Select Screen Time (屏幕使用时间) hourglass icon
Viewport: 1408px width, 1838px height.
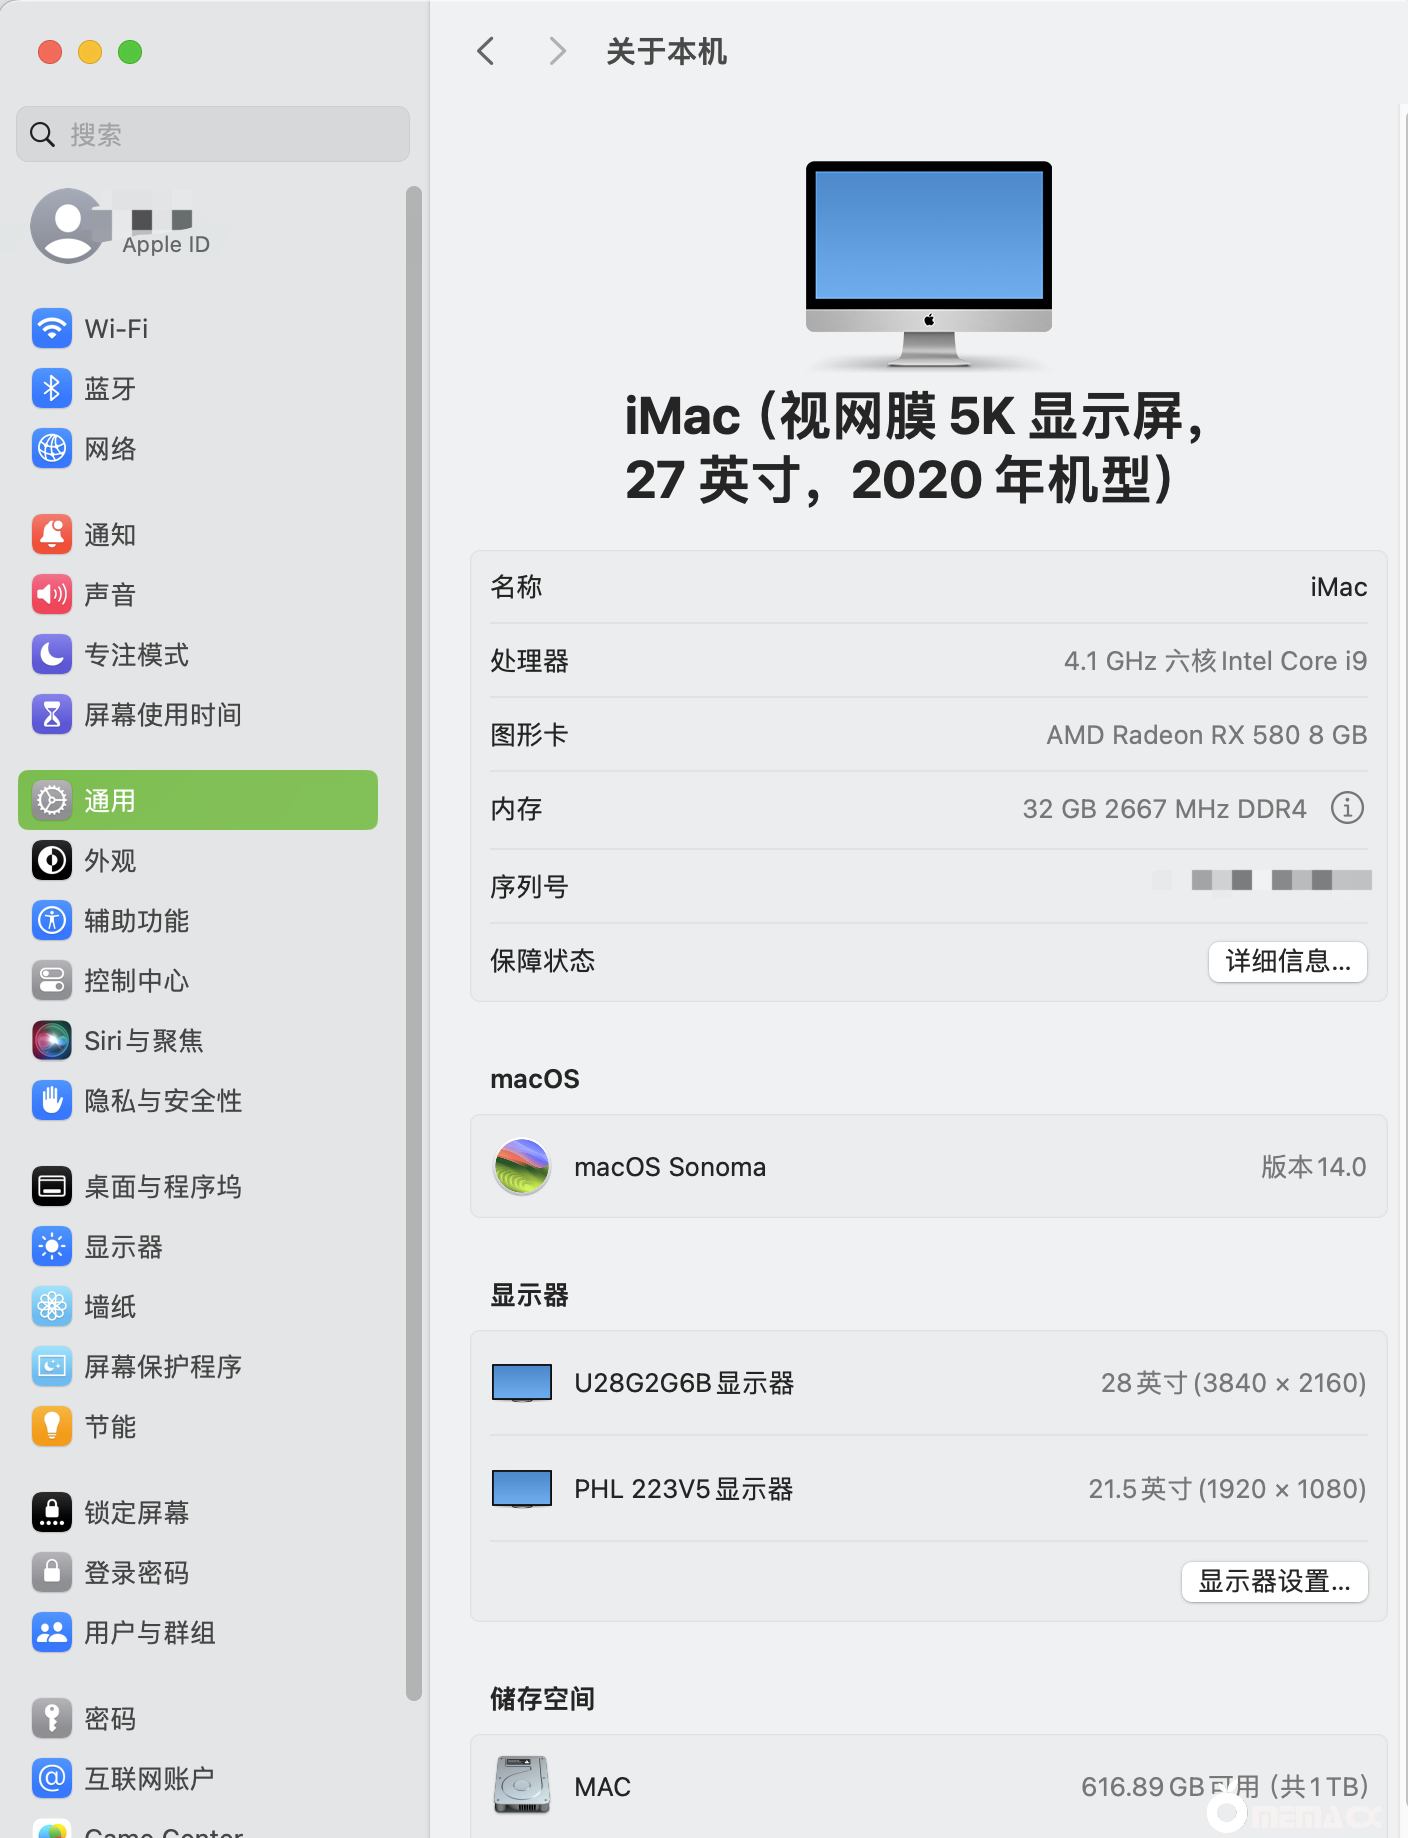(51, 714)
